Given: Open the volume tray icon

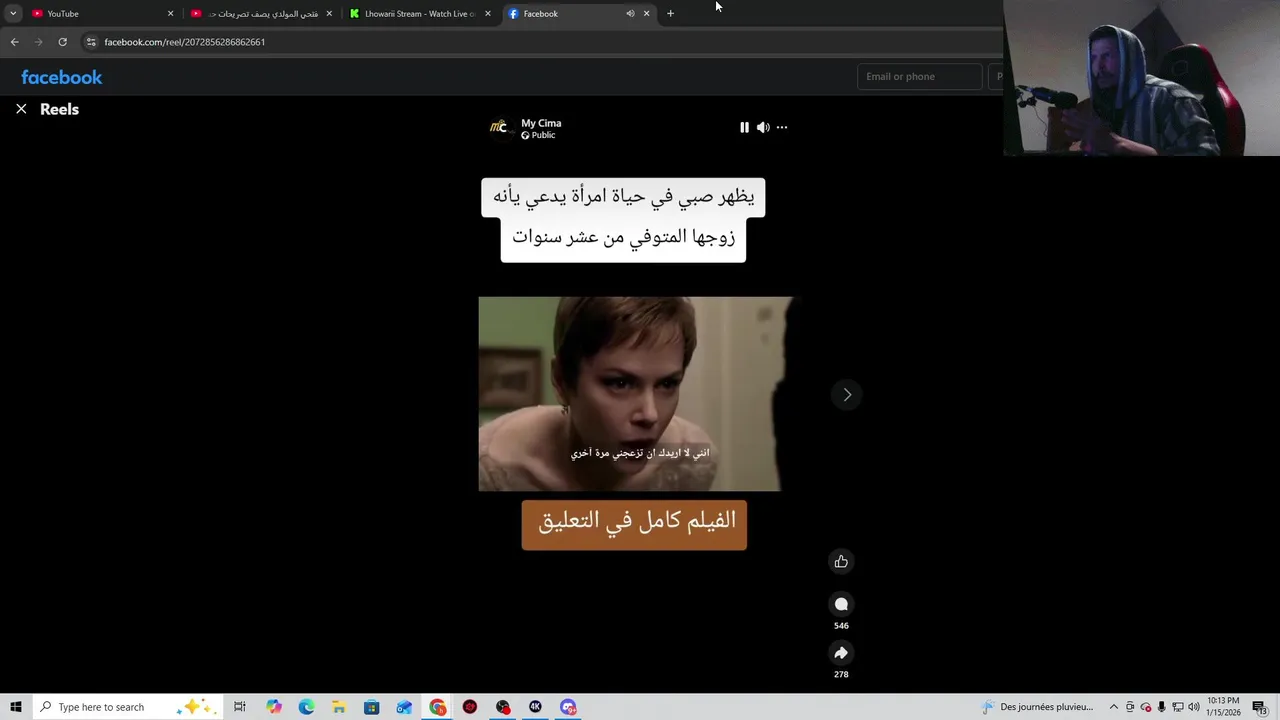Looking at the screenshot, I should (x=1193, y=707).
